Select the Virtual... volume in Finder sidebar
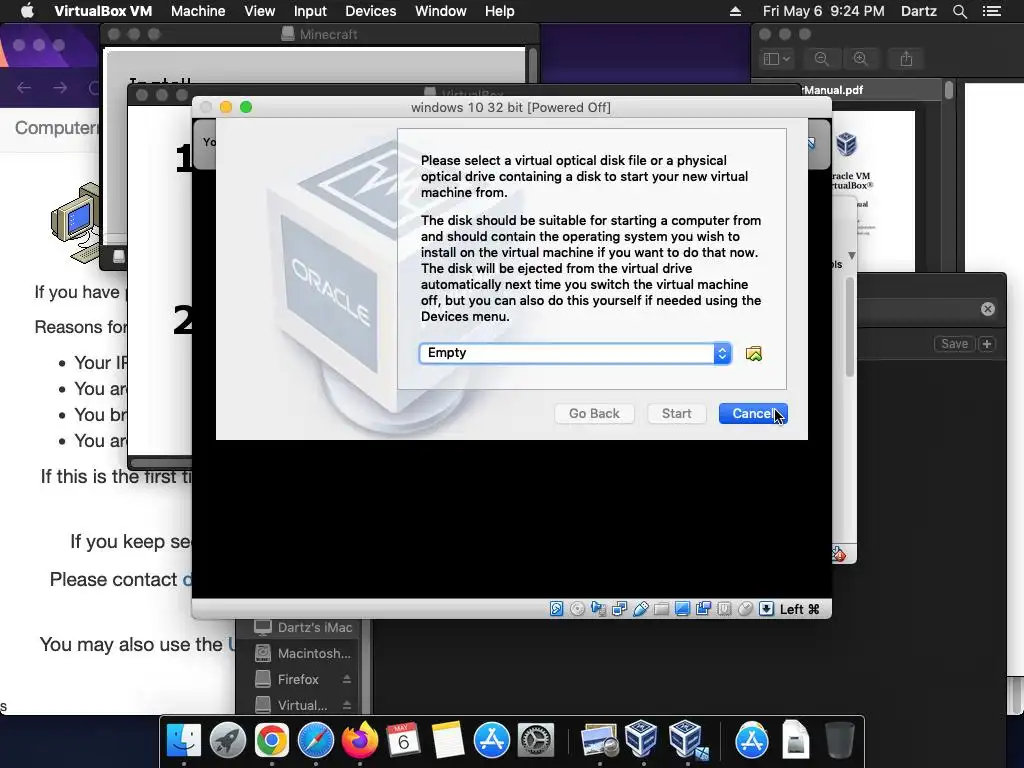 [291, 705]
